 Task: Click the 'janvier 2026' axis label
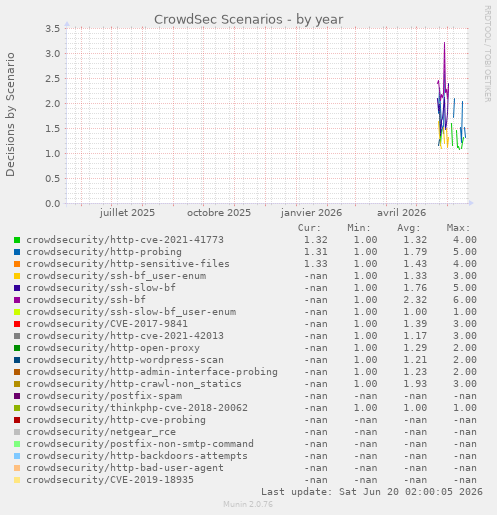(x=311, y=213)
